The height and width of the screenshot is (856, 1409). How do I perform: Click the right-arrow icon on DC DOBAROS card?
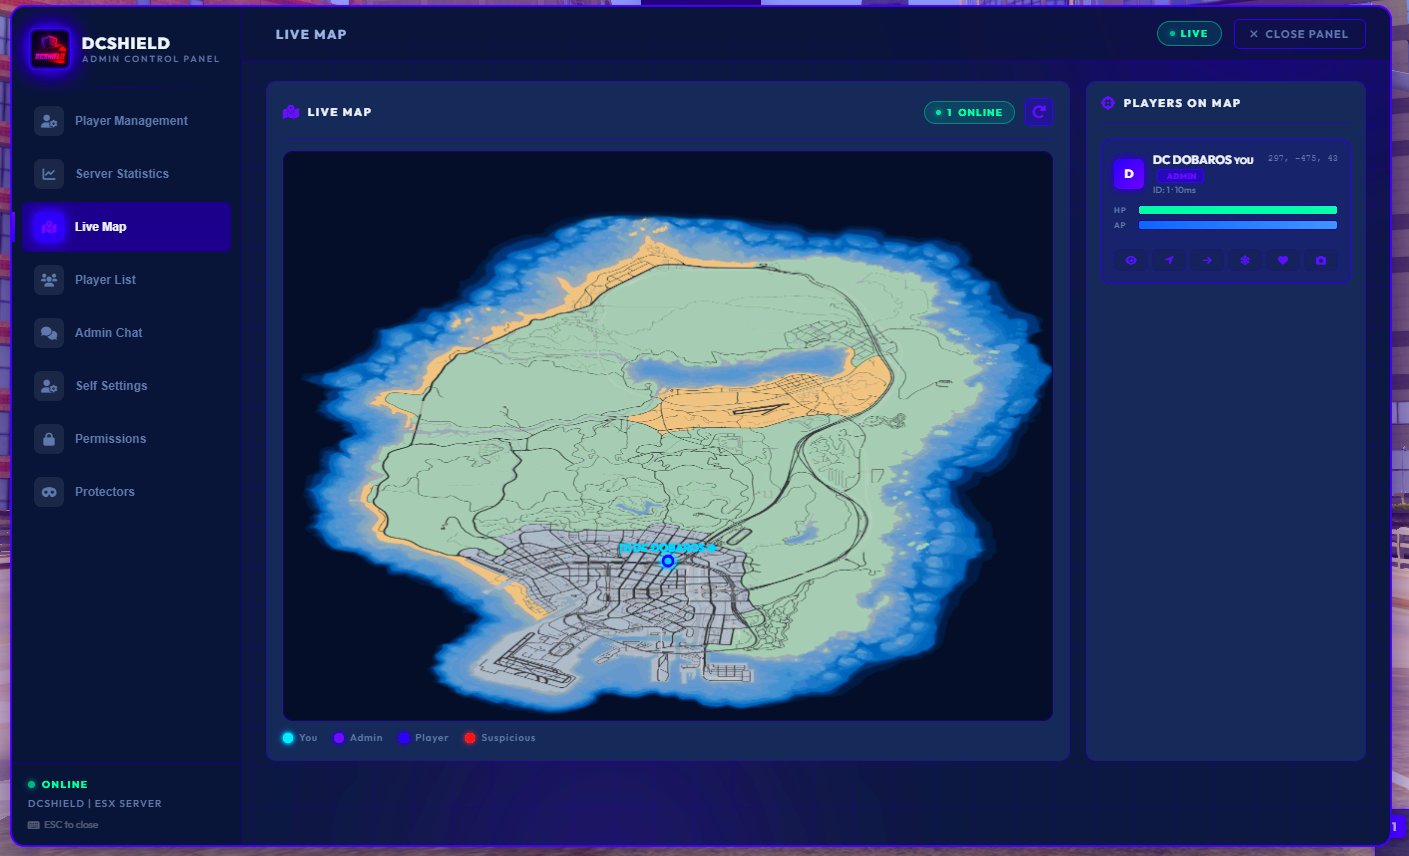(x=1207, y=260)
